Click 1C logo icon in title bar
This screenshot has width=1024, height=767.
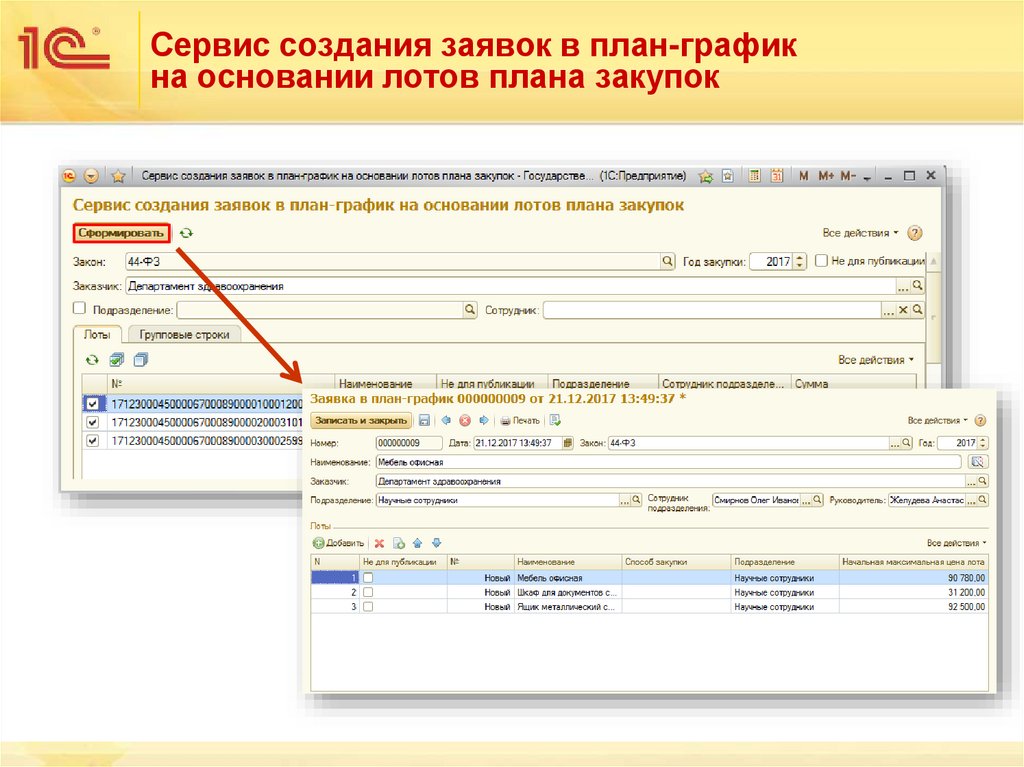click(69, 176)
